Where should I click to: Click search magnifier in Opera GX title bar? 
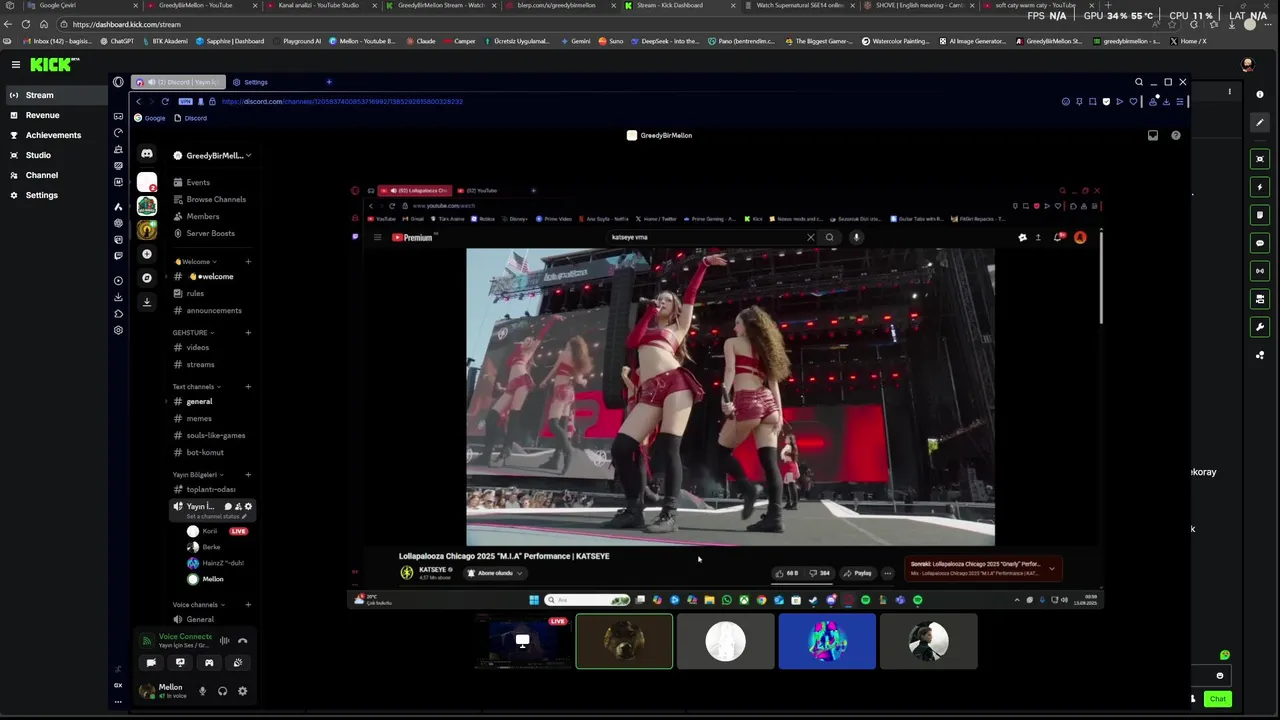[1139, 82]
